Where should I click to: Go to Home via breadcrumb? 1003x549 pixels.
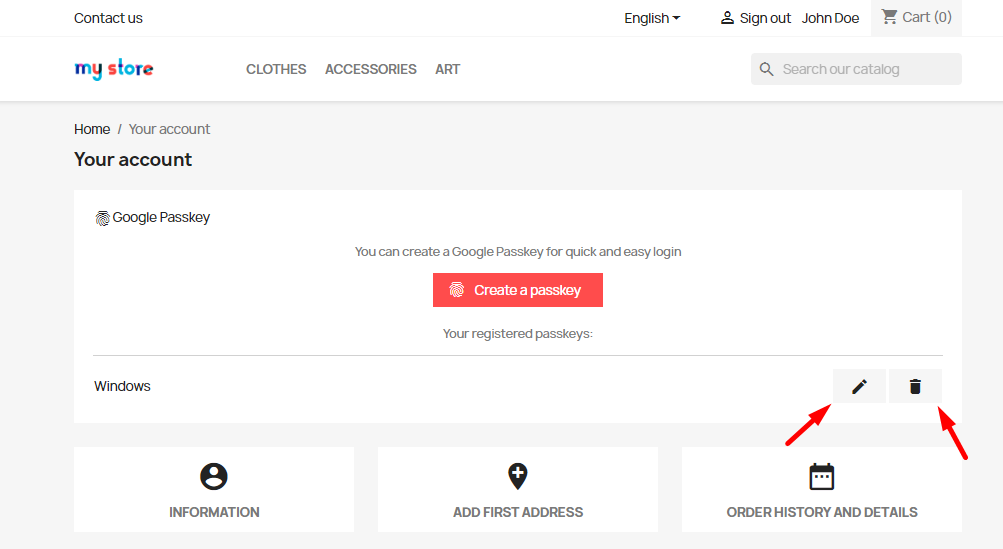point(92,129)
